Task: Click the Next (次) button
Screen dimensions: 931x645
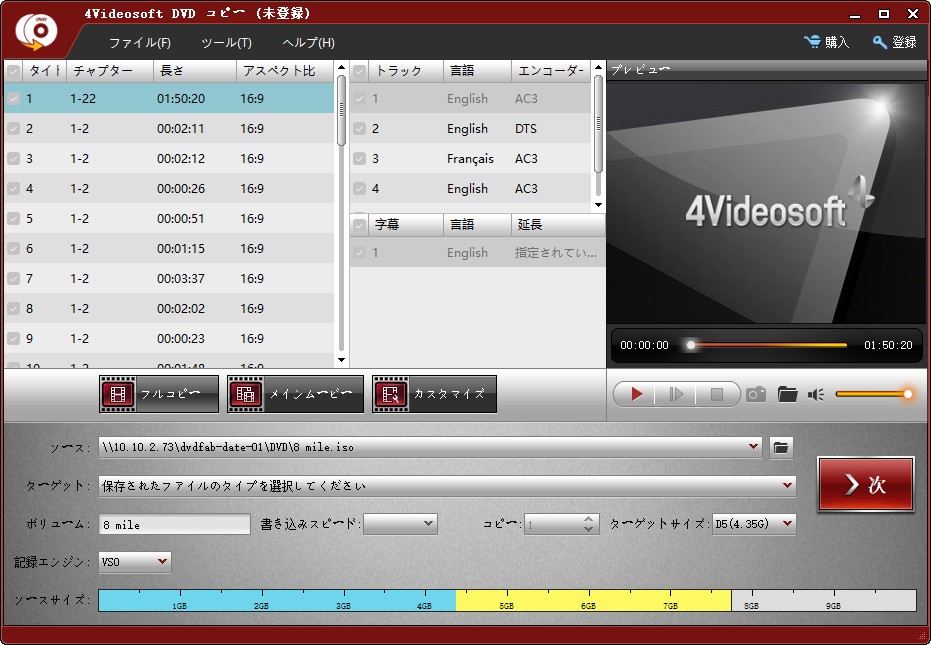Action: (866, 484)
